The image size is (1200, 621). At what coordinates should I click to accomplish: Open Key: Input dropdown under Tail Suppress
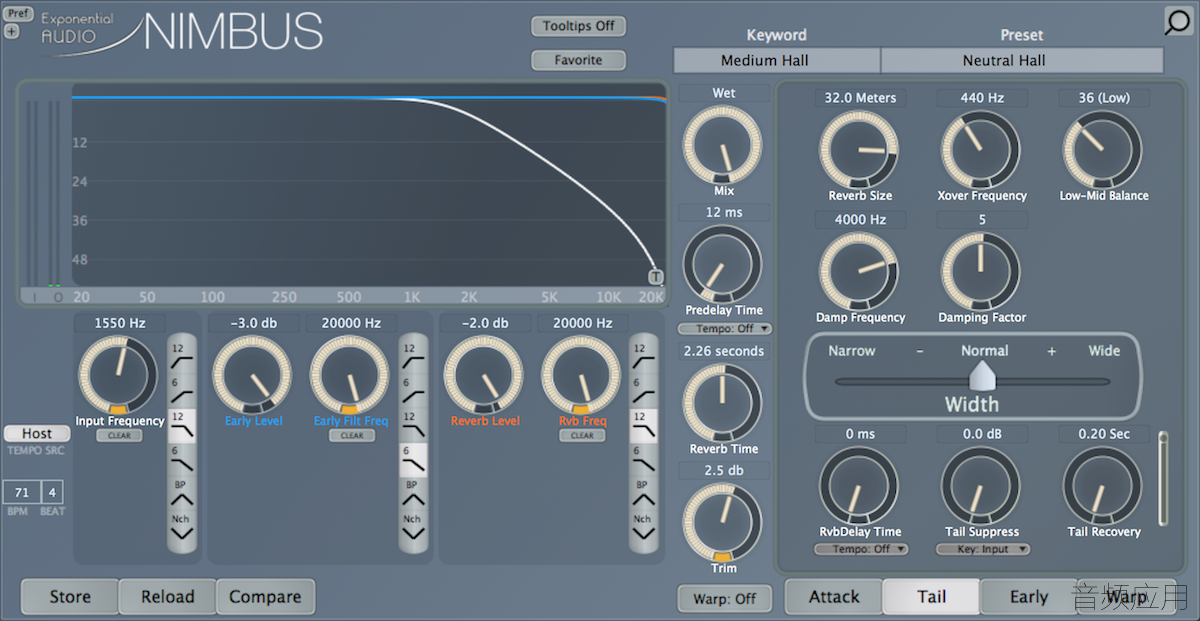tap(983, 549)
